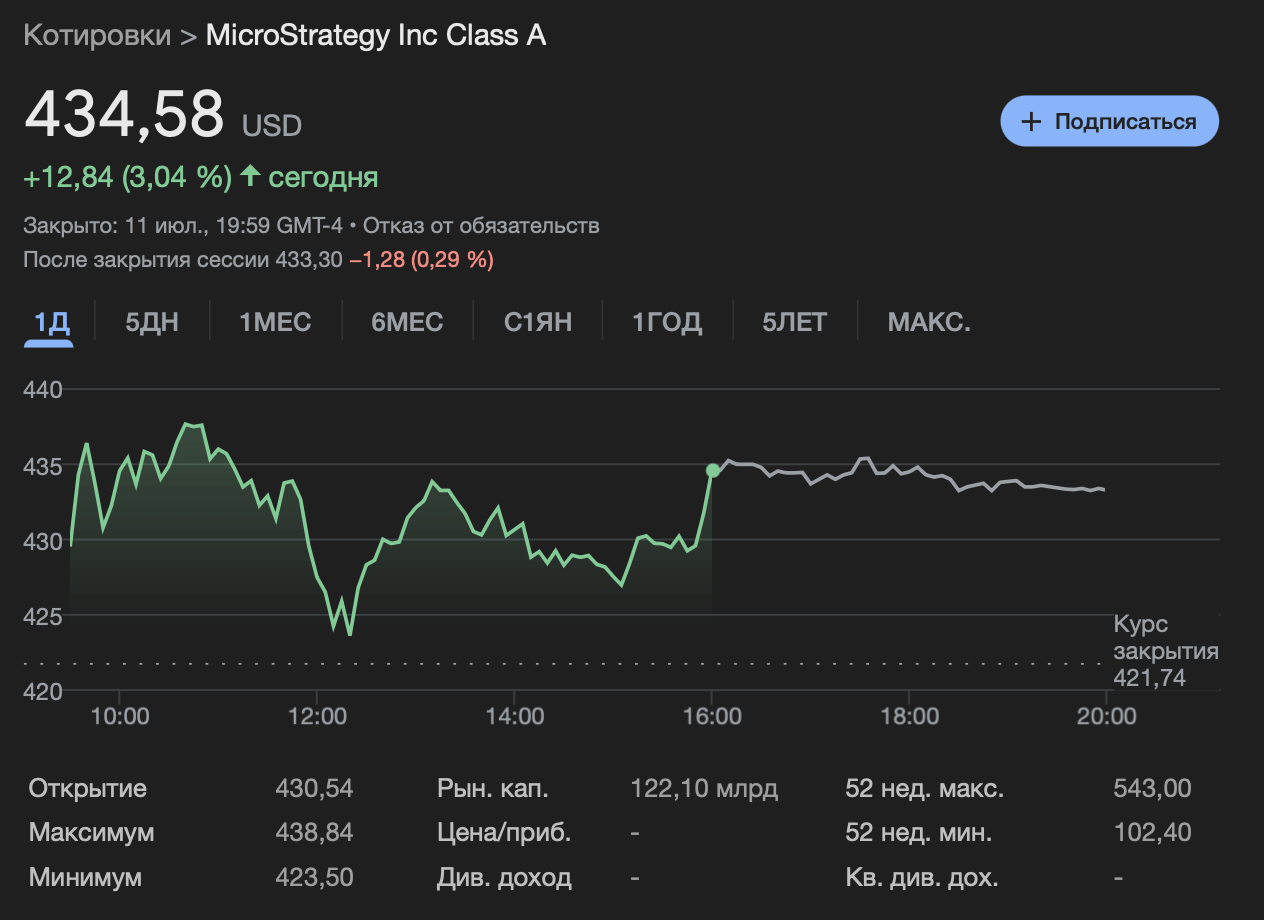Click the Рын. кап. label
This screenshot has height=920, width=1264.
[493, 788]
